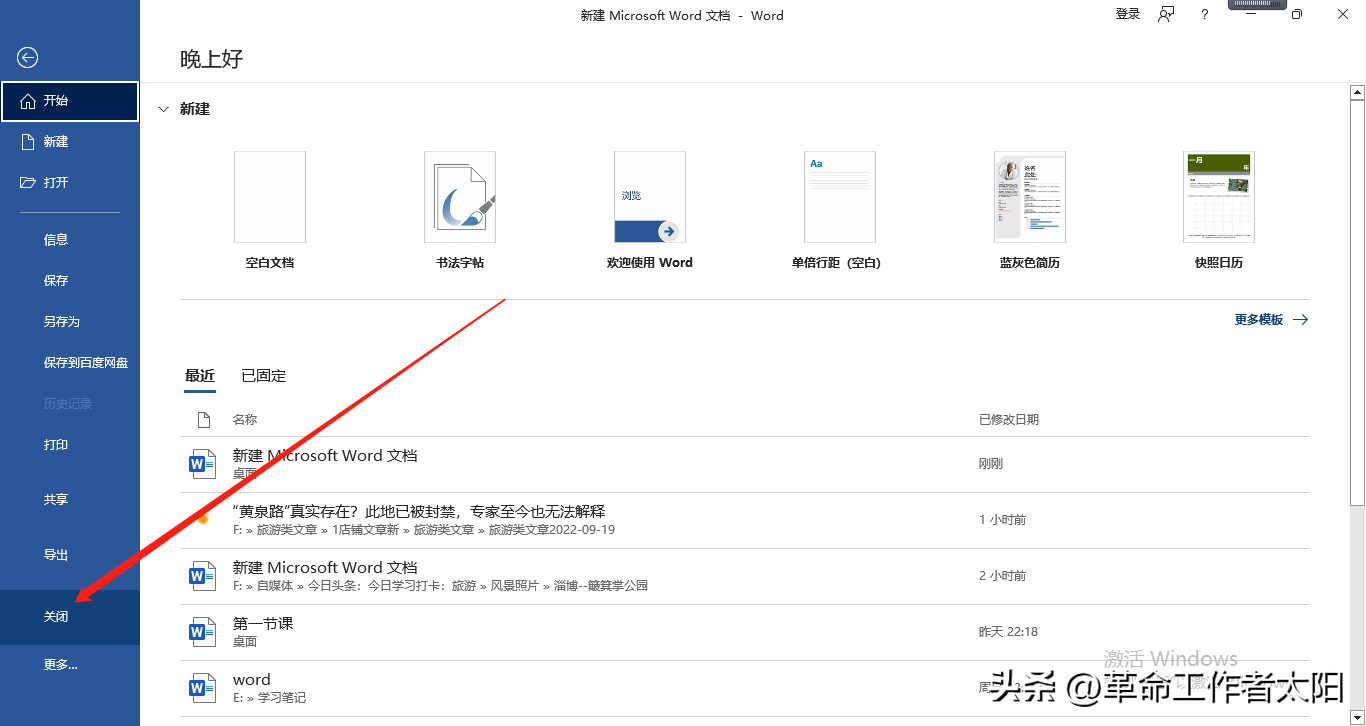This screenshot has height=726, width=1366.
Task: Click the 1 小时前 date entry
Action: click(x=1002, y=520)
